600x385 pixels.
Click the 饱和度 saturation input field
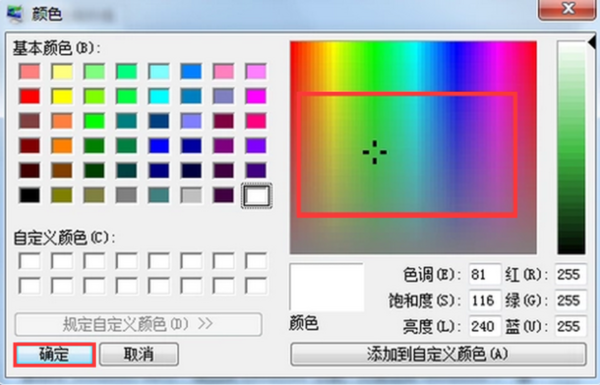coord(484,300)
